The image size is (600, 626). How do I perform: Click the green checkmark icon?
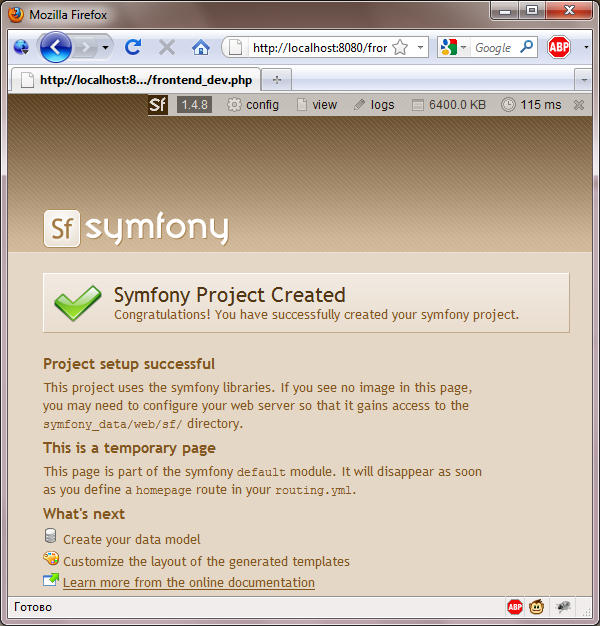[x=78, y=303]
